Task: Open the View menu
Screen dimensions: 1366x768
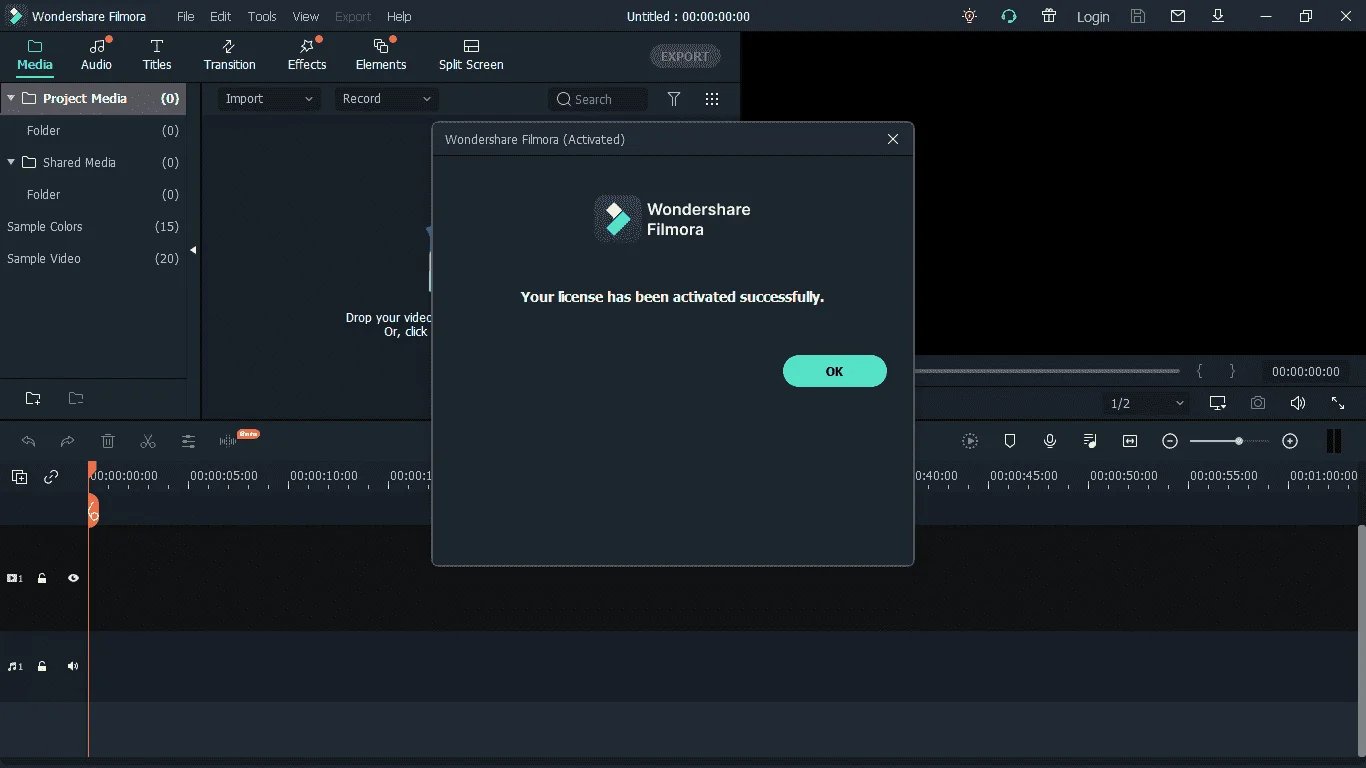Action: point(306,16)
